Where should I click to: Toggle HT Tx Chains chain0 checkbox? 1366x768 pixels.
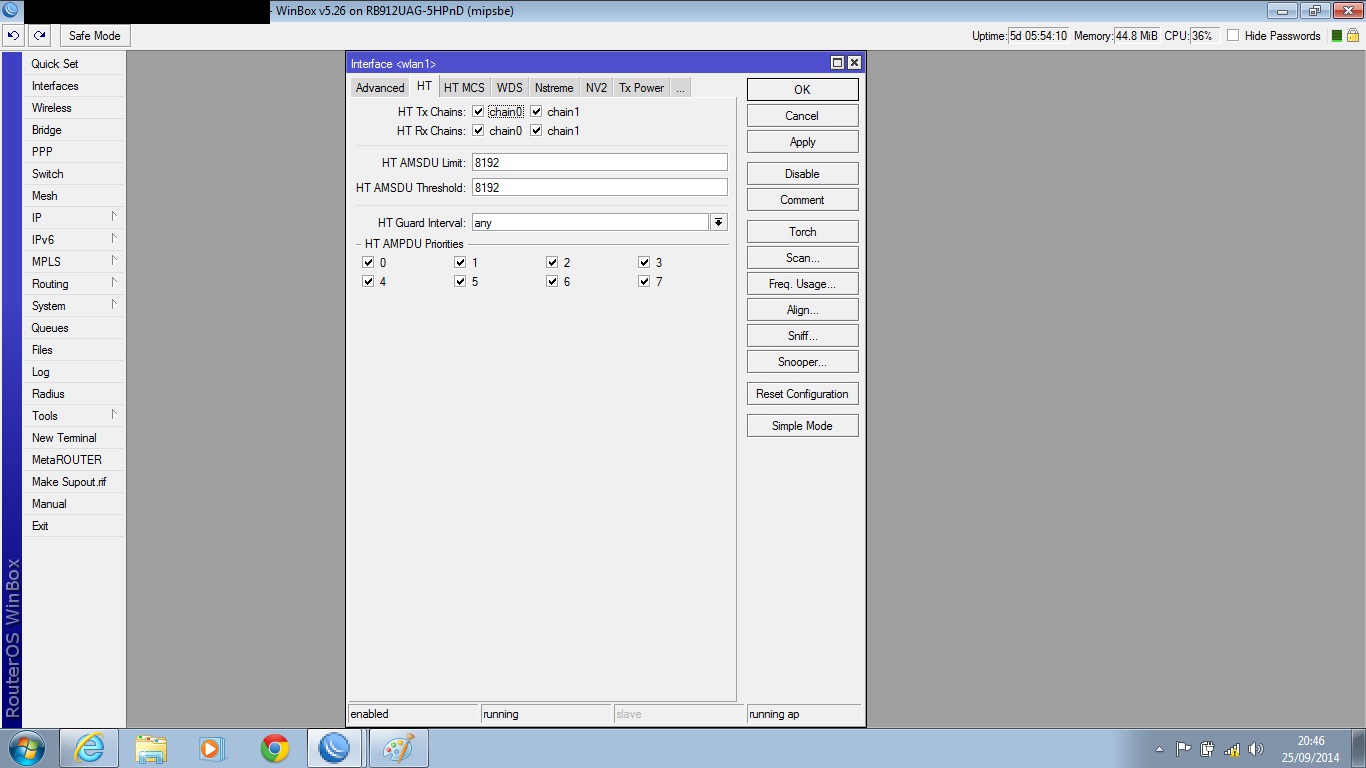point(478,112)
